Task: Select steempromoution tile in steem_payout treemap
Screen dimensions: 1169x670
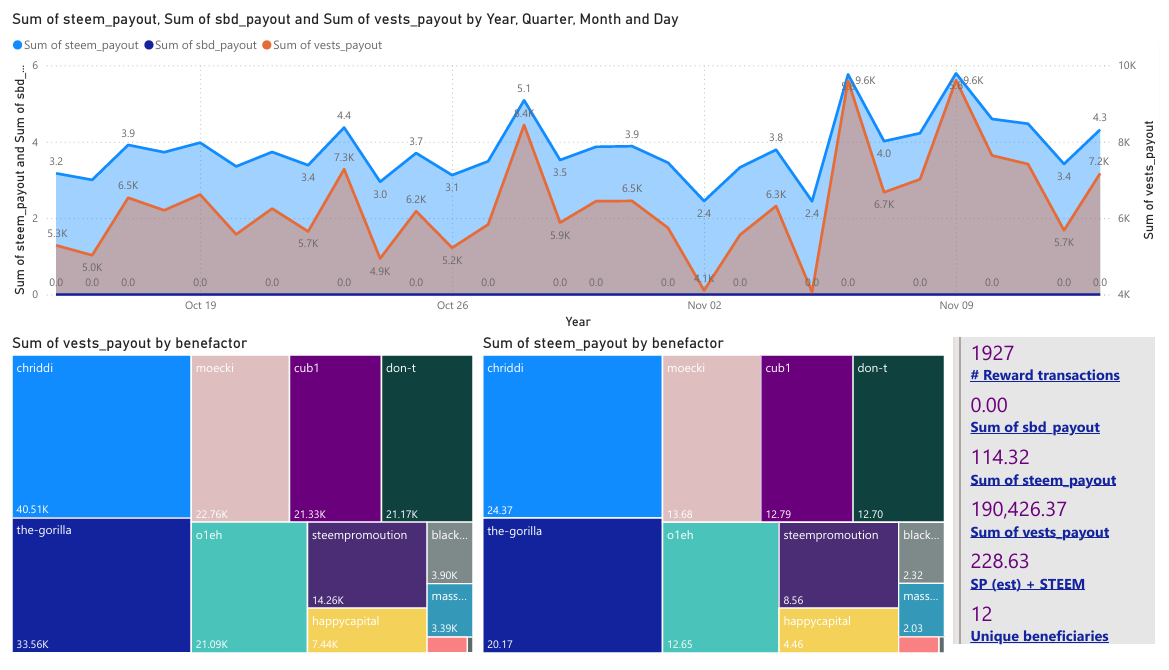Action: pos(839,565)
